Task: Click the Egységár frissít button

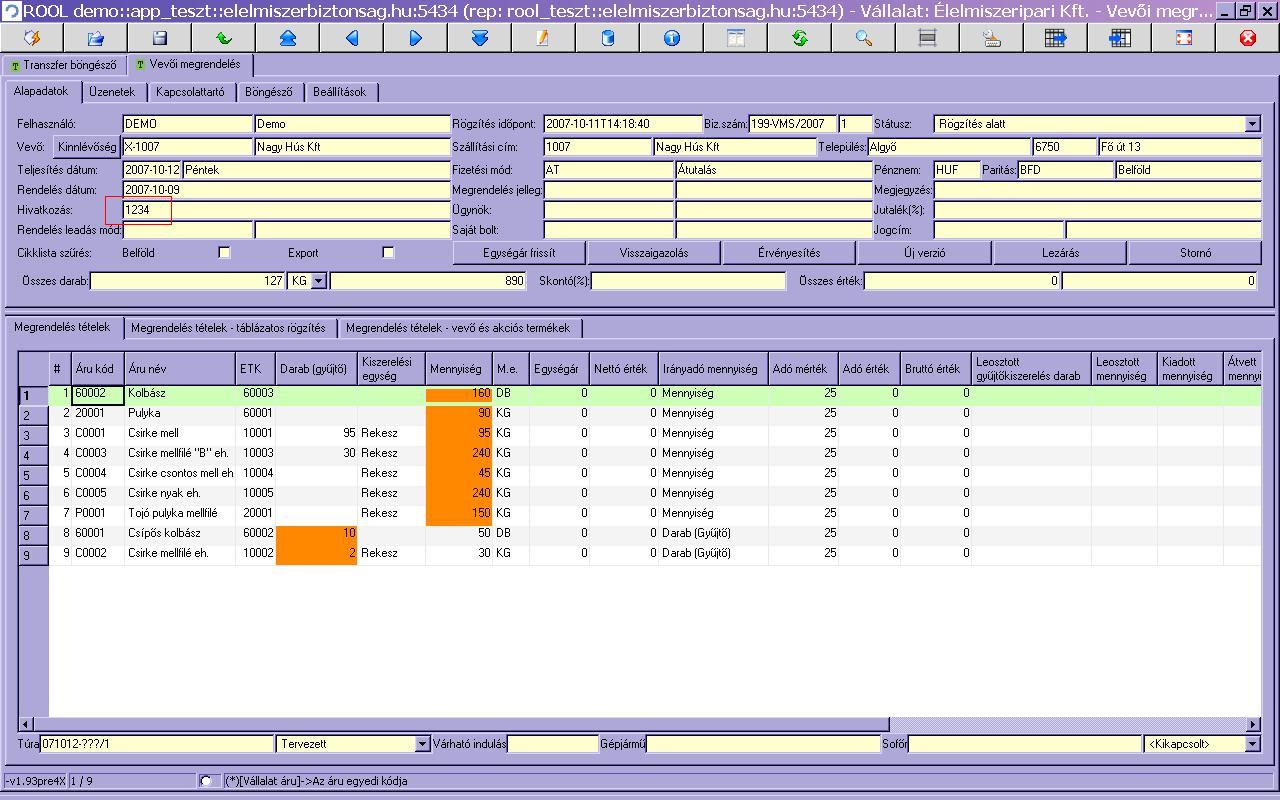Action: coord(519,253)
